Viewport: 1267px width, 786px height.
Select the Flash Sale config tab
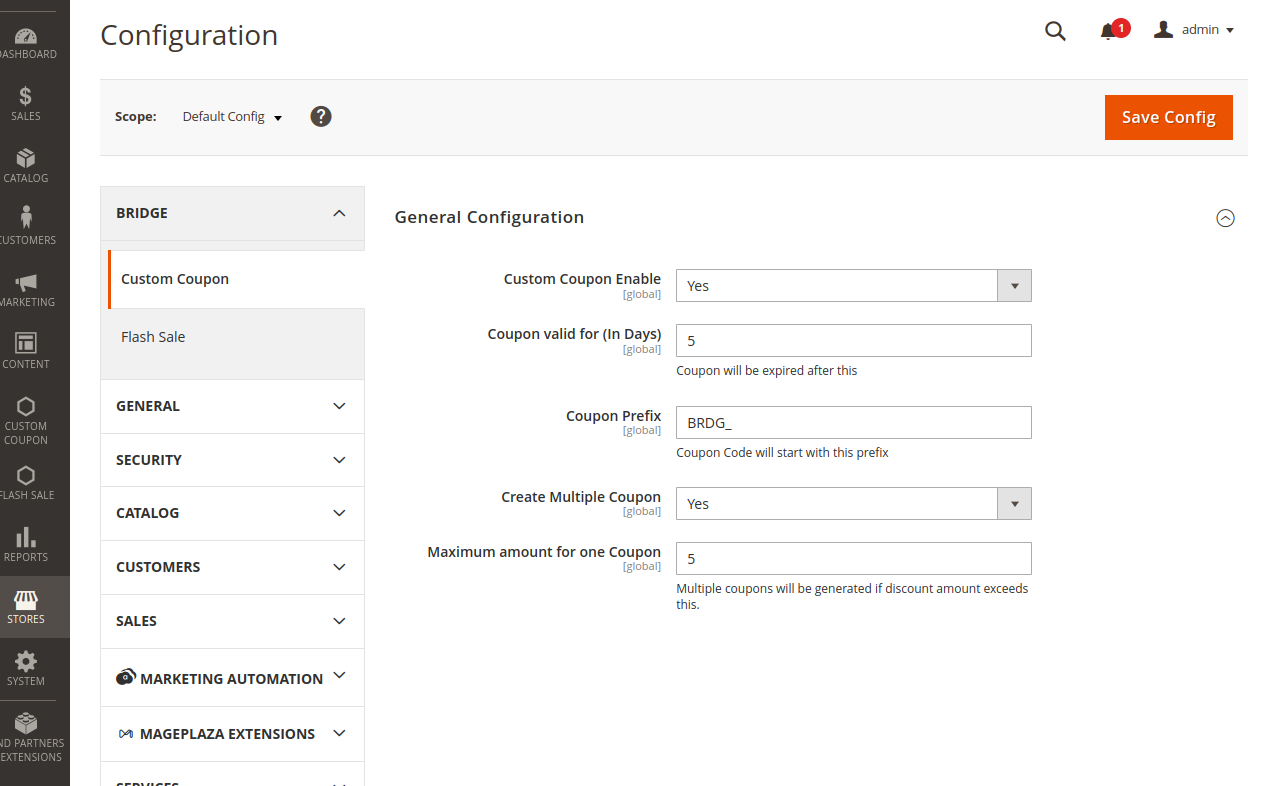(x=153, y=337)
